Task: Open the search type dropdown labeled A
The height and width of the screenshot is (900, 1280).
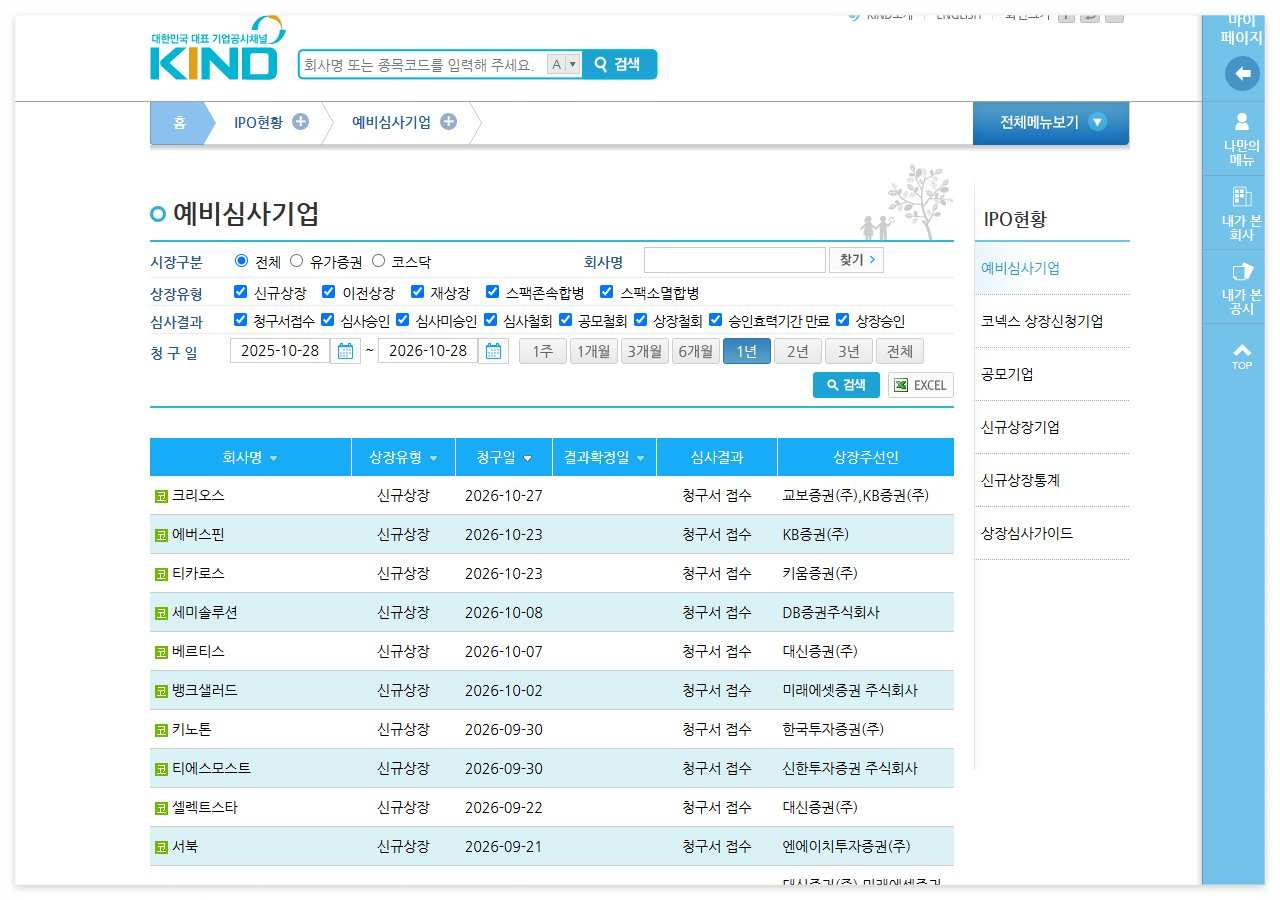Action: pos(564,64)
